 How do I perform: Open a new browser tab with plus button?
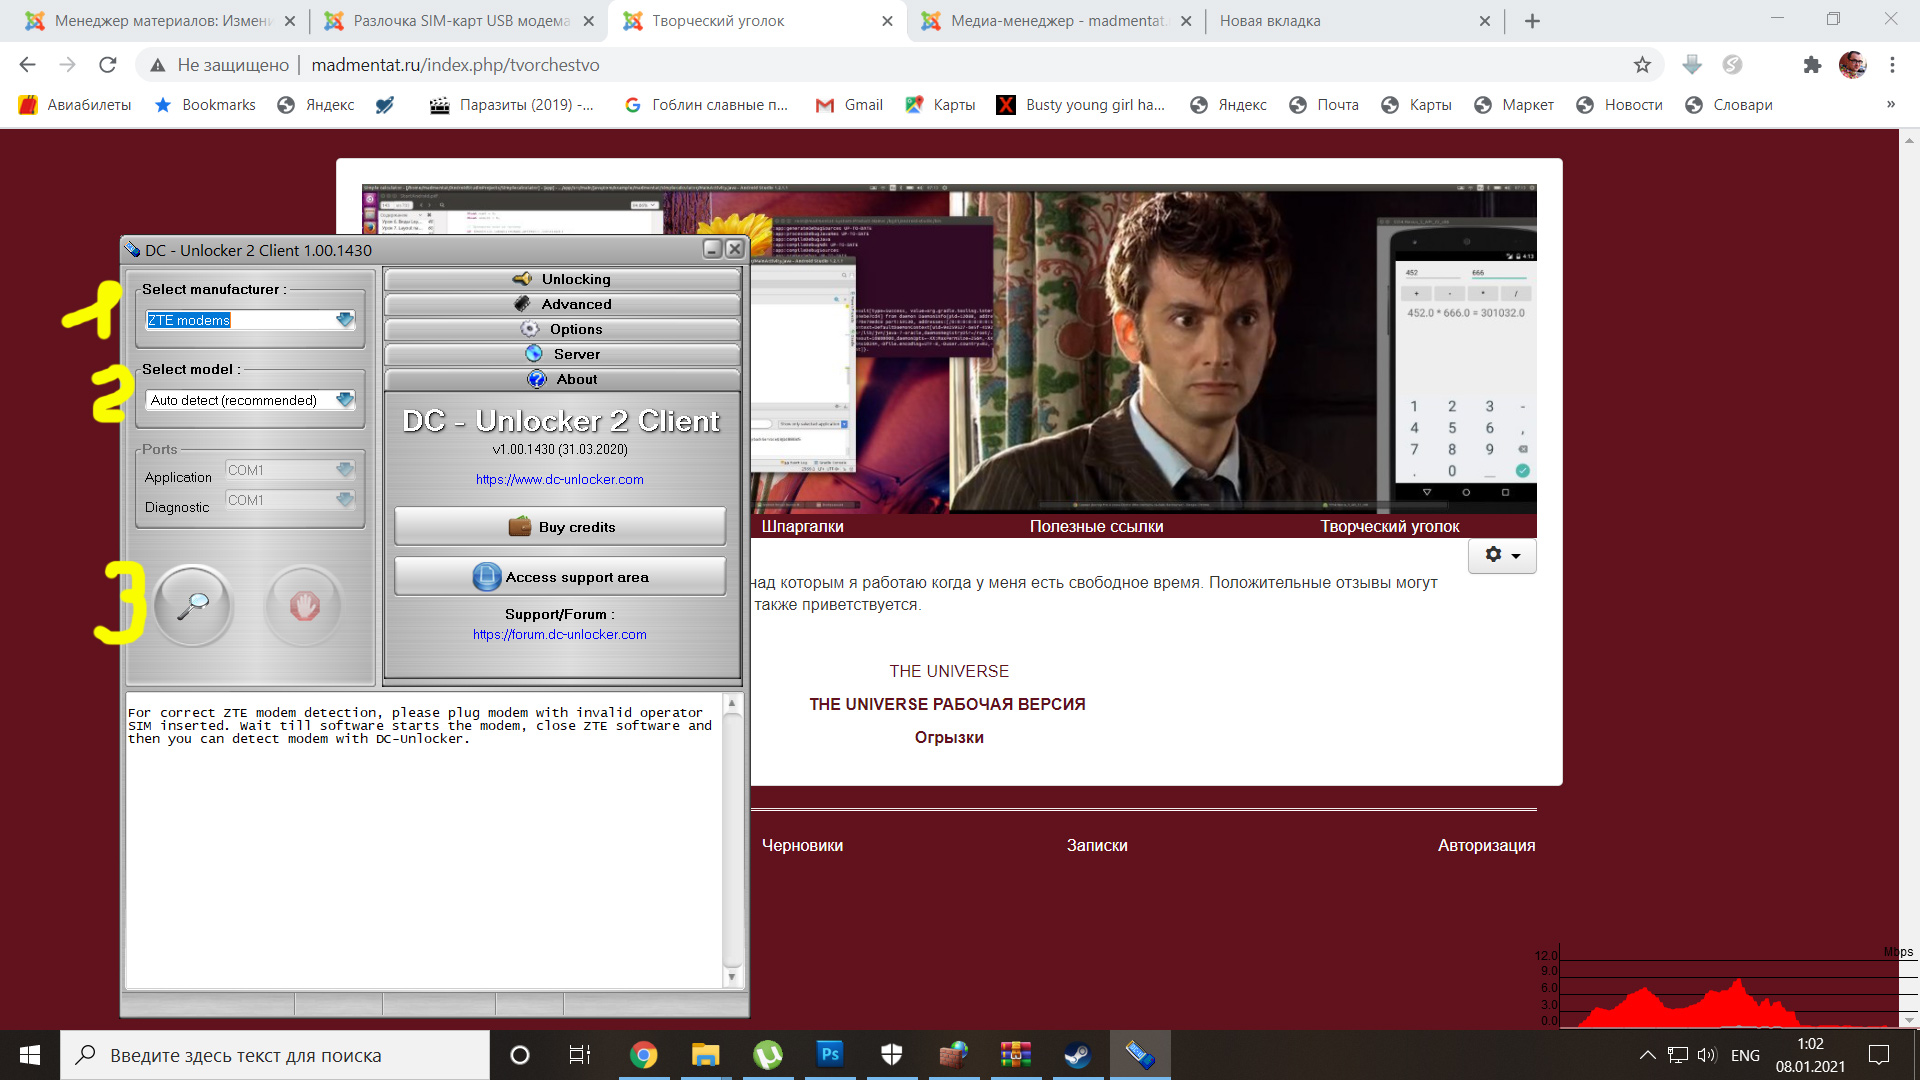point(1532,21)
